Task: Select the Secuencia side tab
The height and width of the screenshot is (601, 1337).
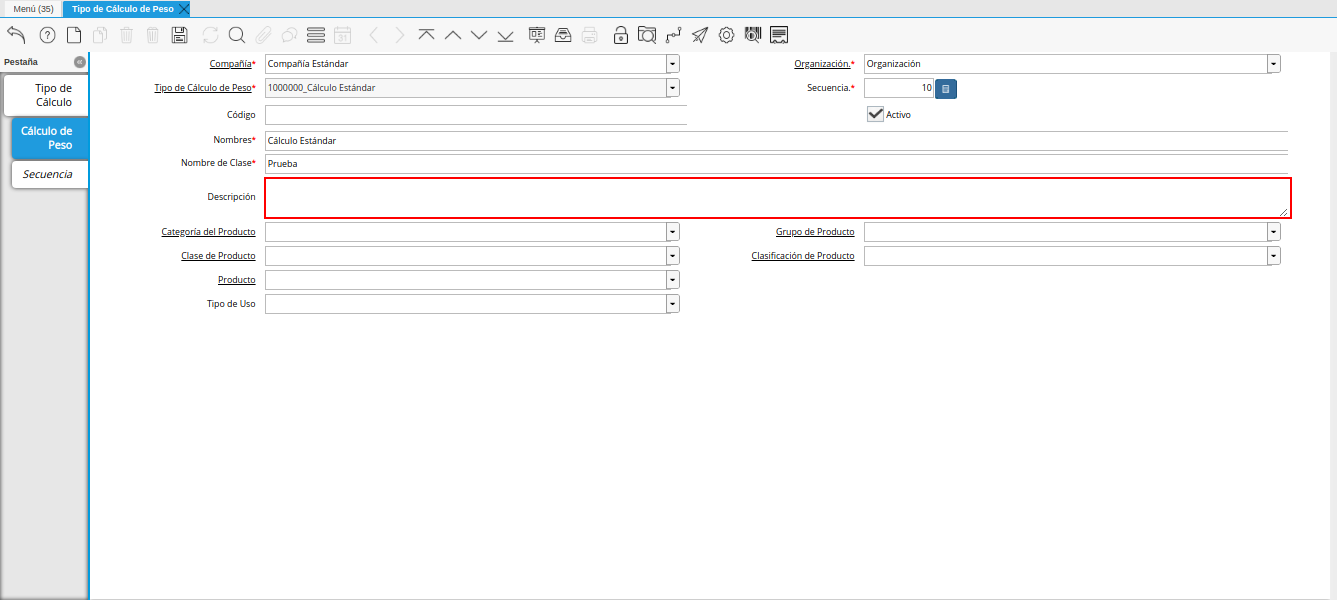Action: pyautogui.click(x=48, y=174)
